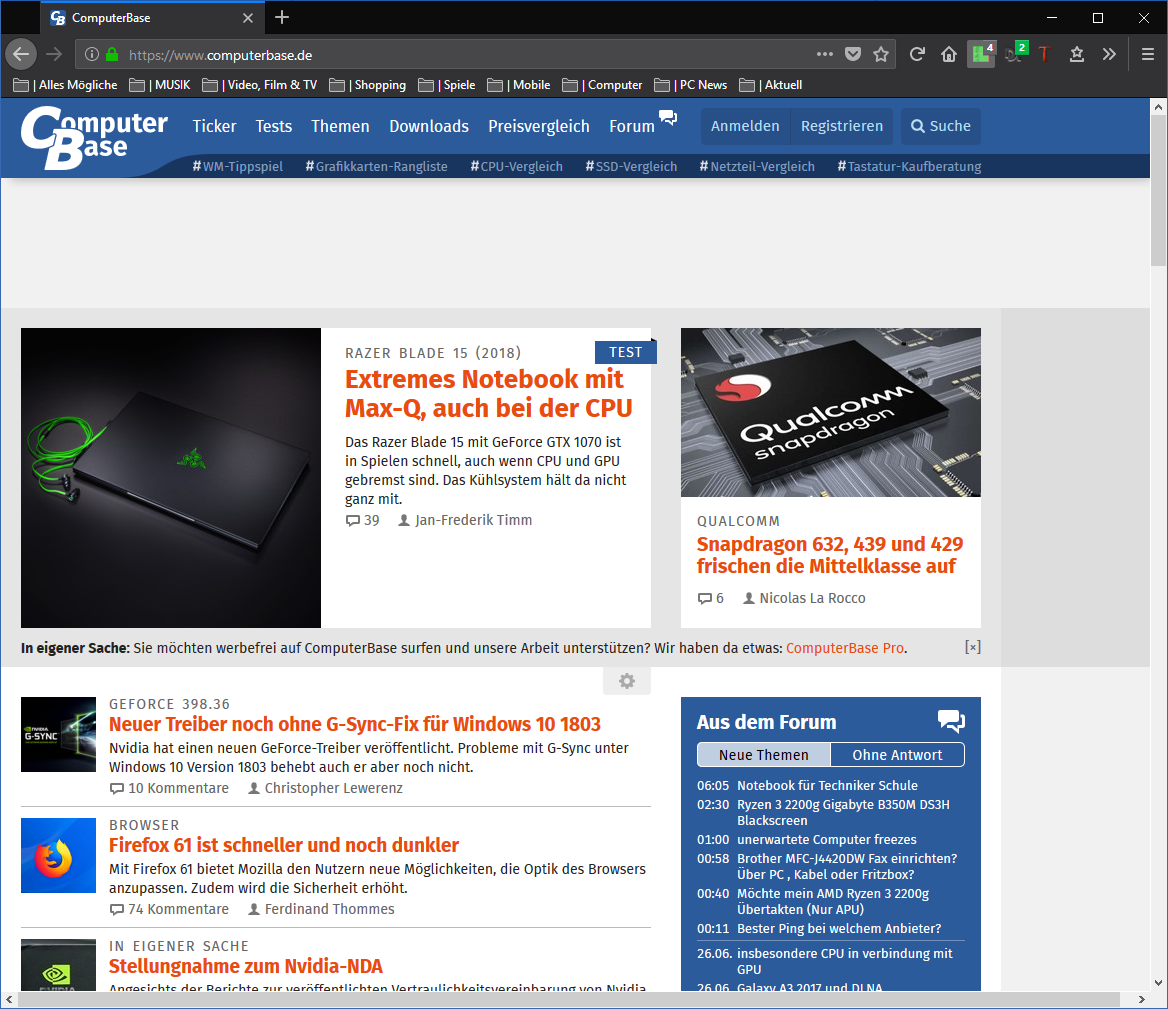
Task: Open Aktuell bookmarks folder
Action: pyautogui.click(x=771, y=85)
